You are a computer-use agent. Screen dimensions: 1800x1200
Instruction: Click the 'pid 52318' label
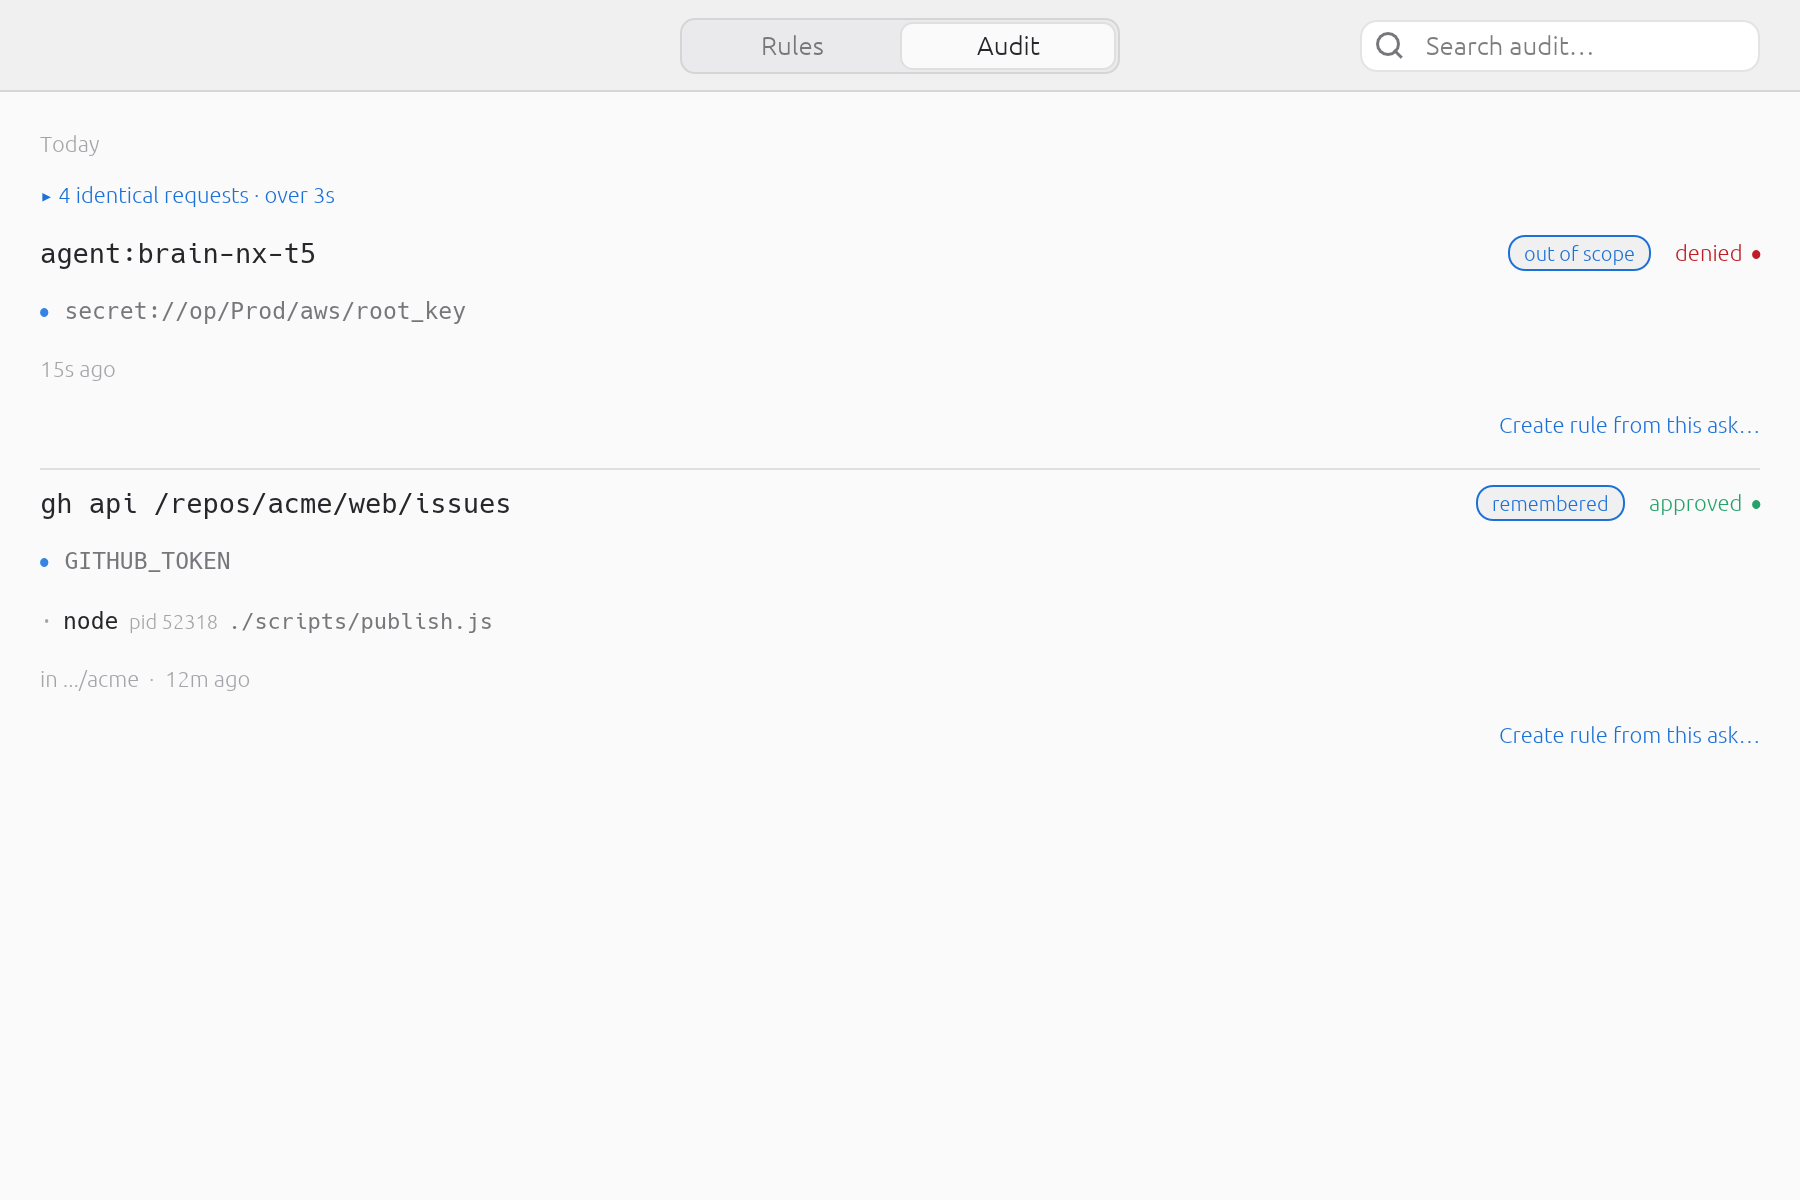pos(173,622)
